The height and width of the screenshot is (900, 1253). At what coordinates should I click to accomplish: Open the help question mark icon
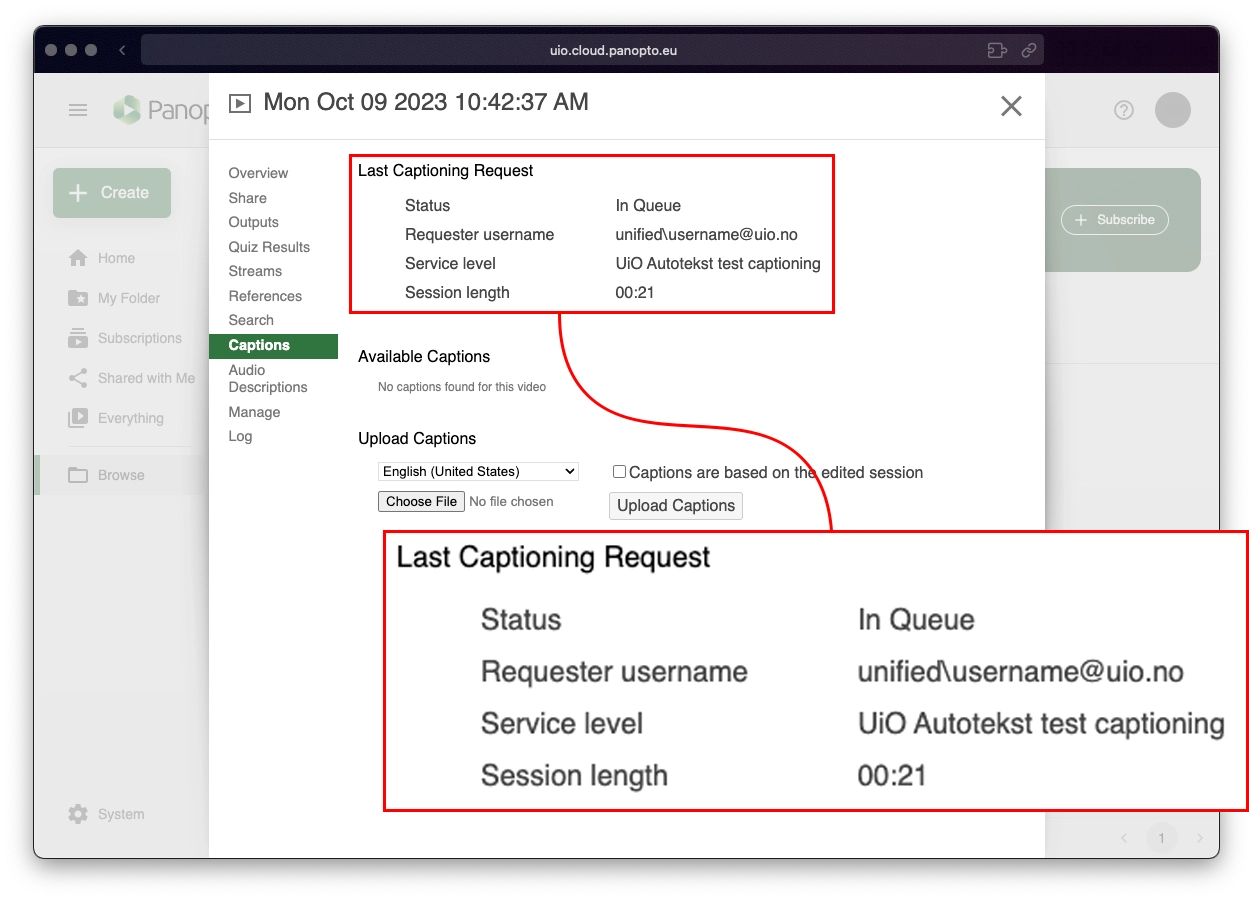point(1124,110)
